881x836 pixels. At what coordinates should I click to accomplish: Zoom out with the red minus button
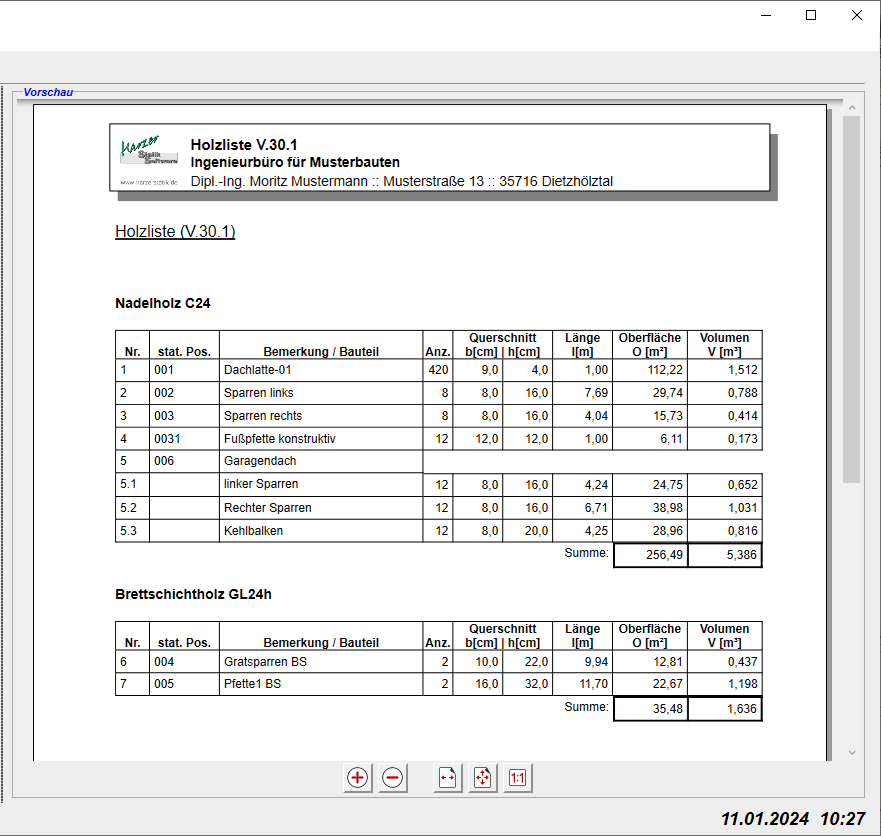[393, 778]
